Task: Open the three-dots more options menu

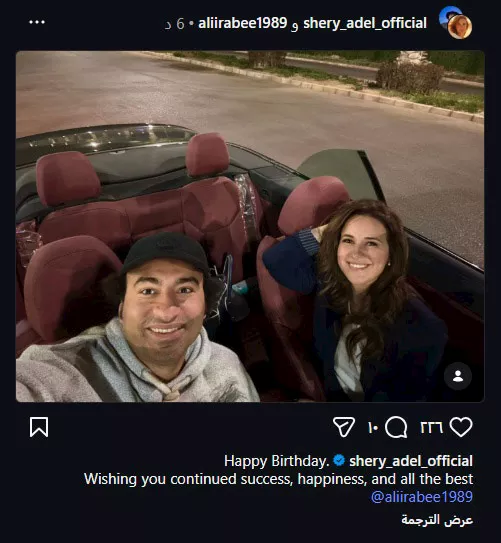Action: tap(37, 22)
